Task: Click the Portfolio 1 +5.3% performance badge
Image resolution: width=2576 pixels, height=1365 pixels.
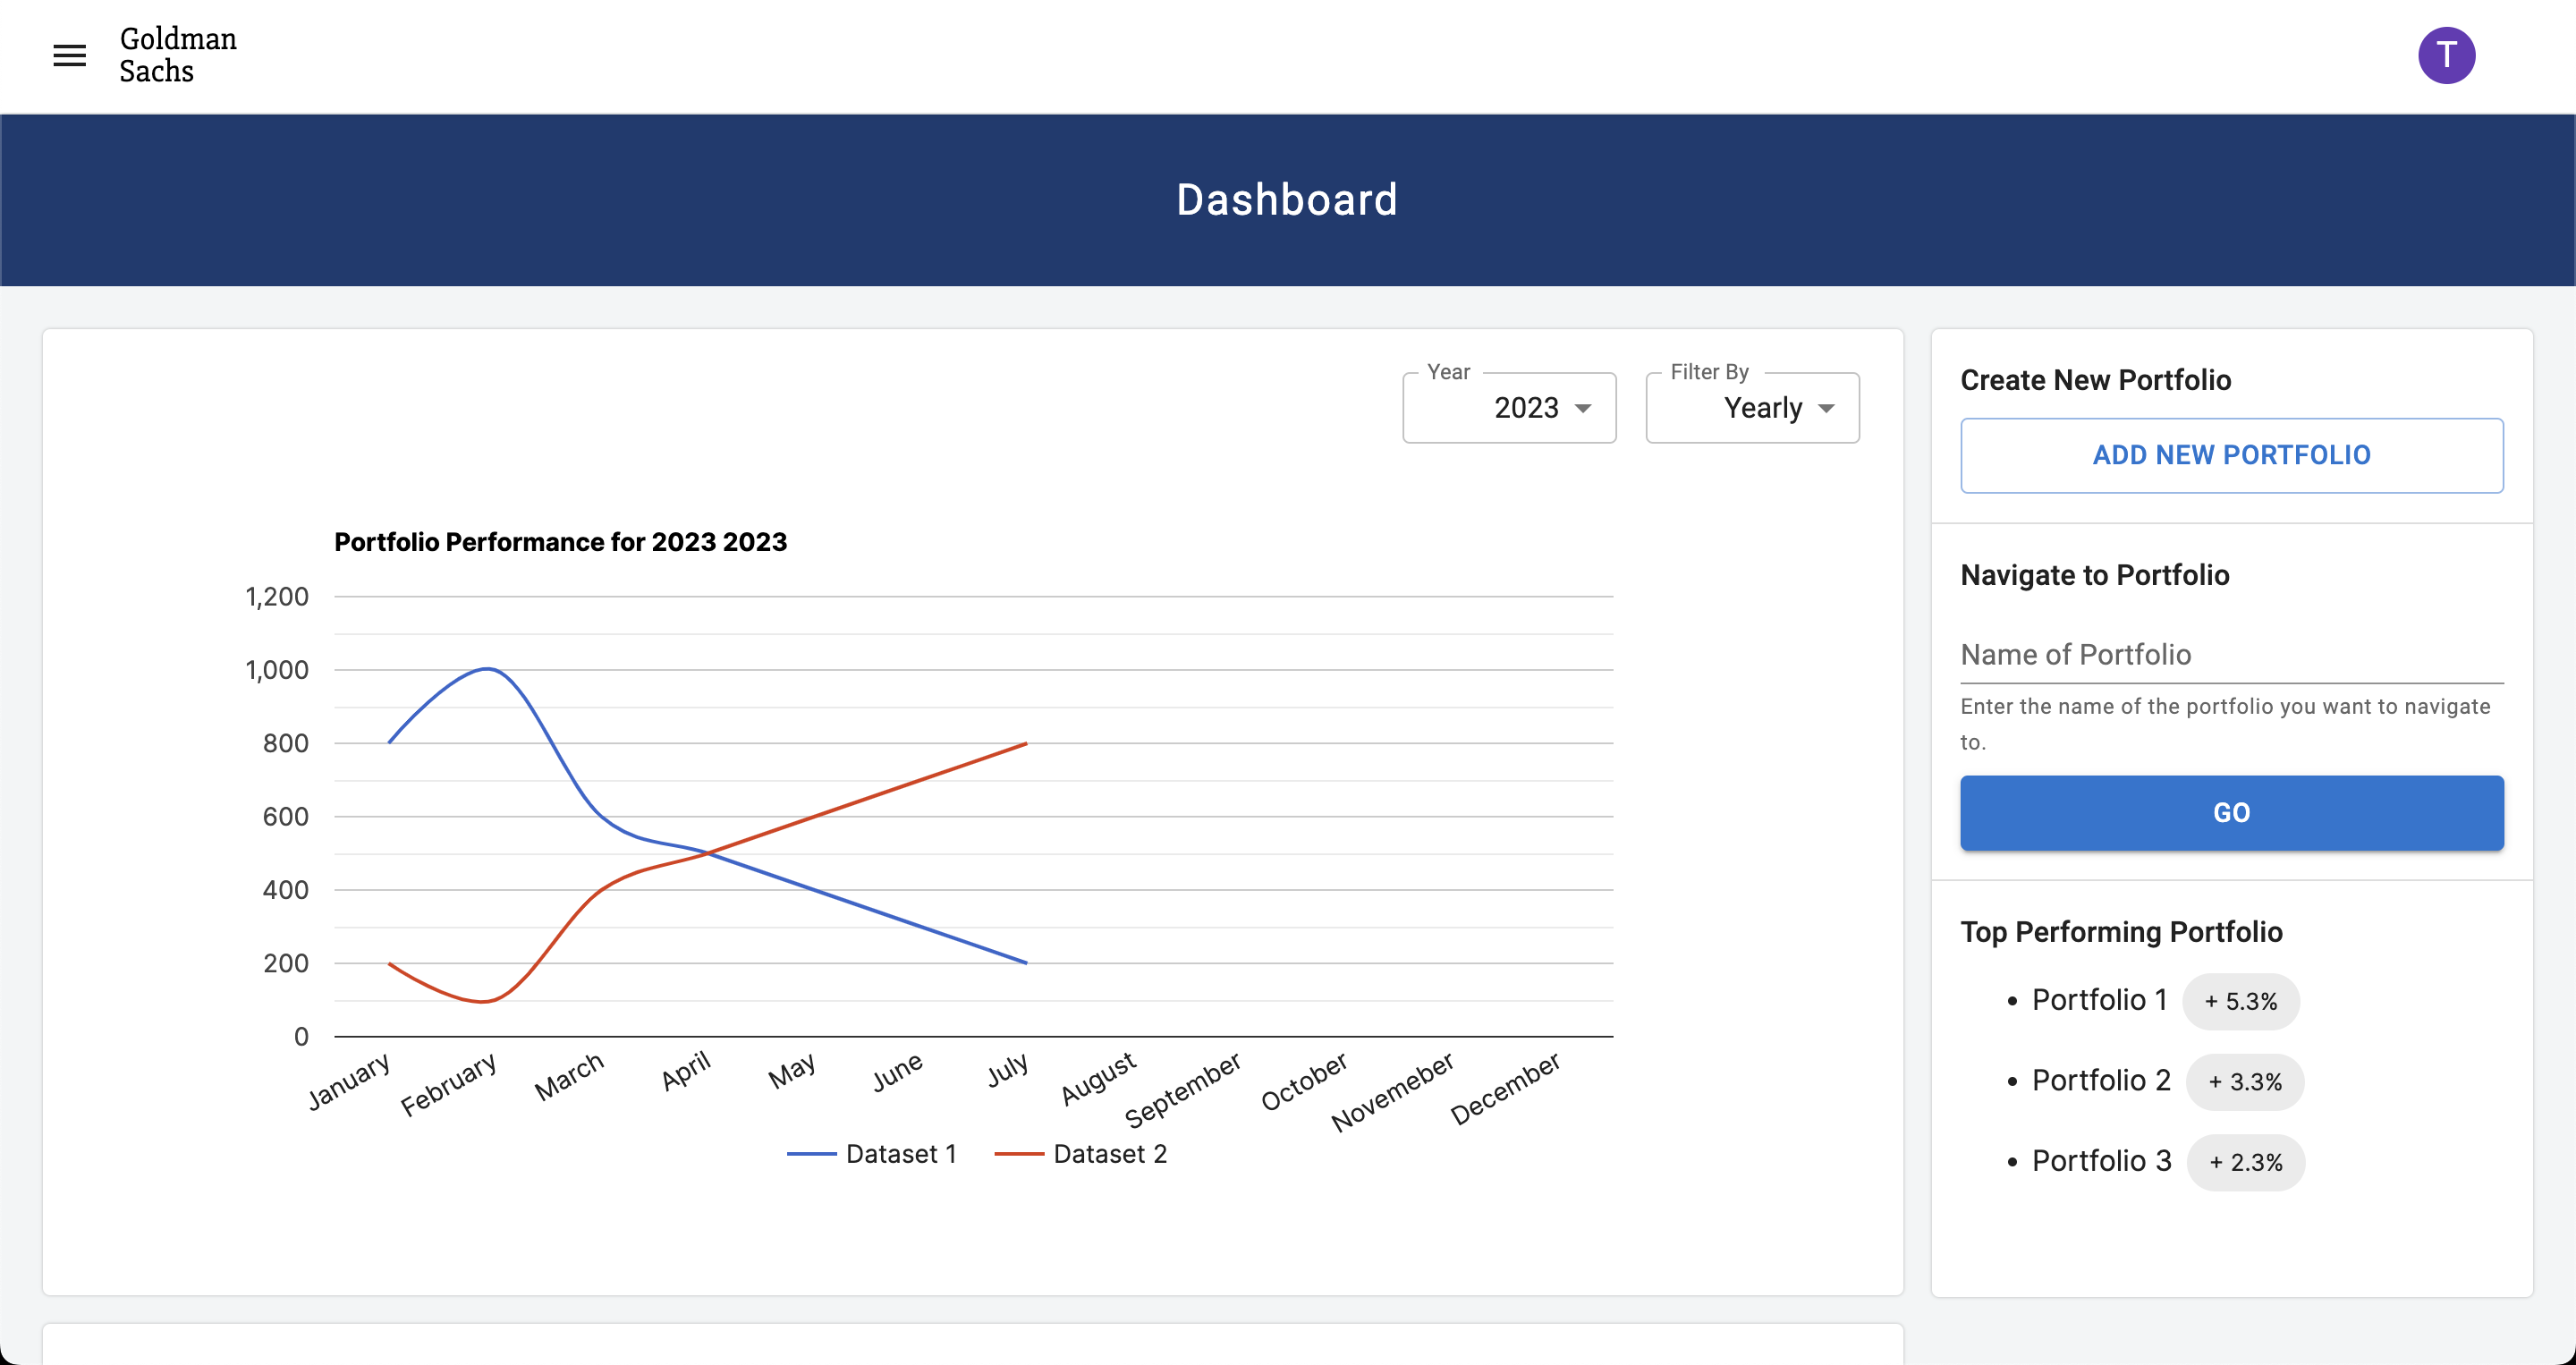Action: 2240,1001
